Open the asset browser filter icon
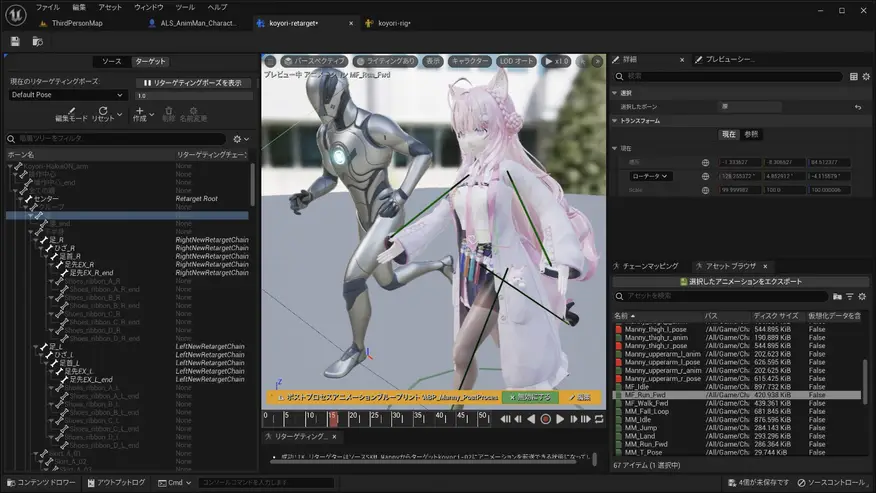Viewport: 876px width, 493px height. click(x=850, y=296)
